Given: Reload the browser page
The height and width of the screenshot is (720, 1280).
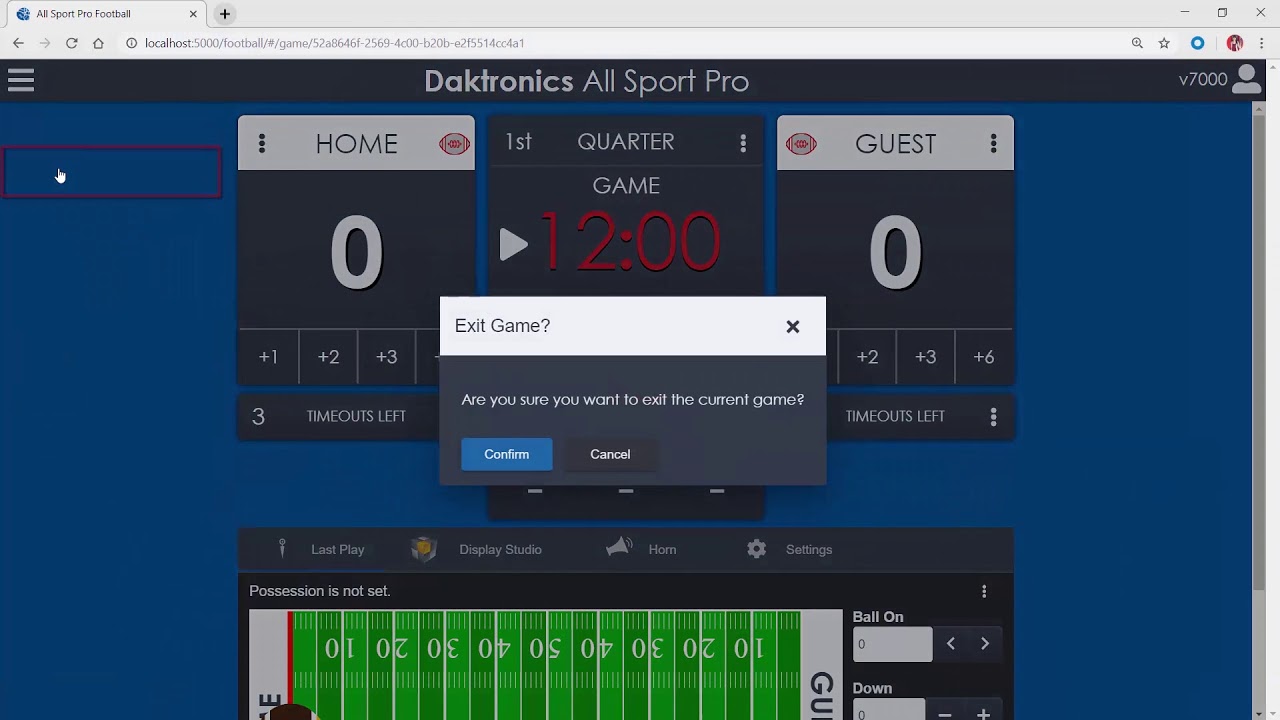Looking at the screenshot, I should [72, 43].
